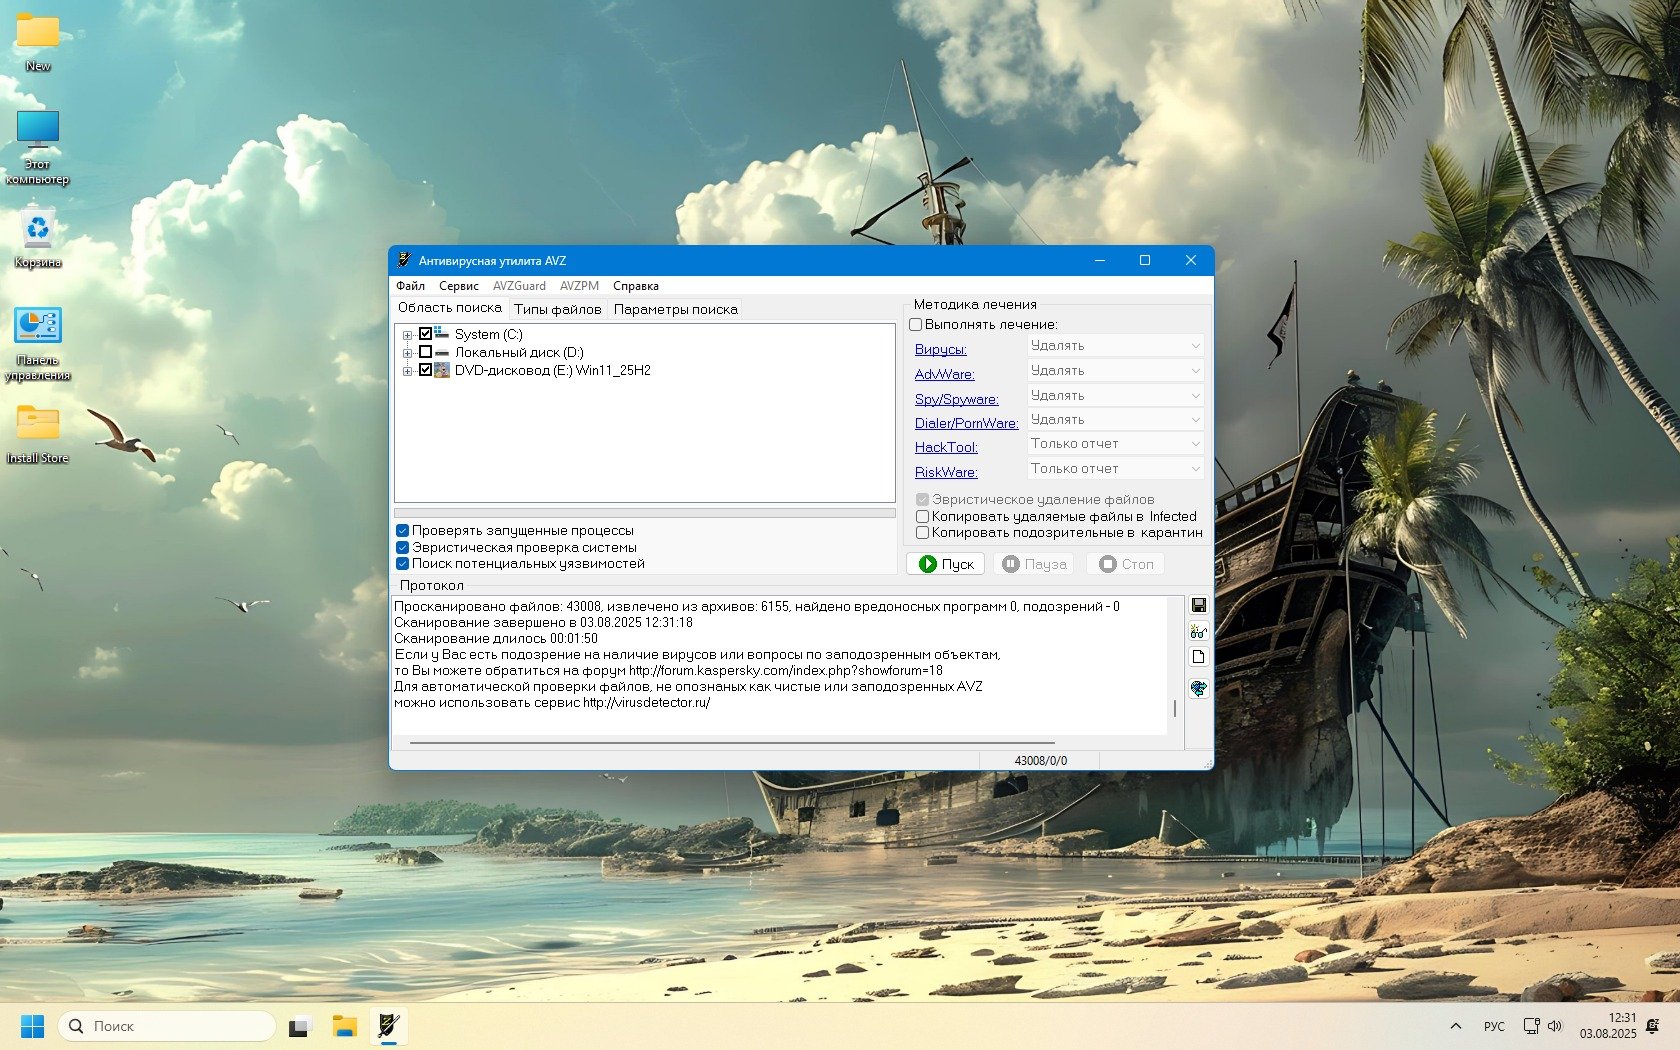Click the protocol's horizontal scrollbar
This screenshot has width=1680, height=1050.
(732, 743)
